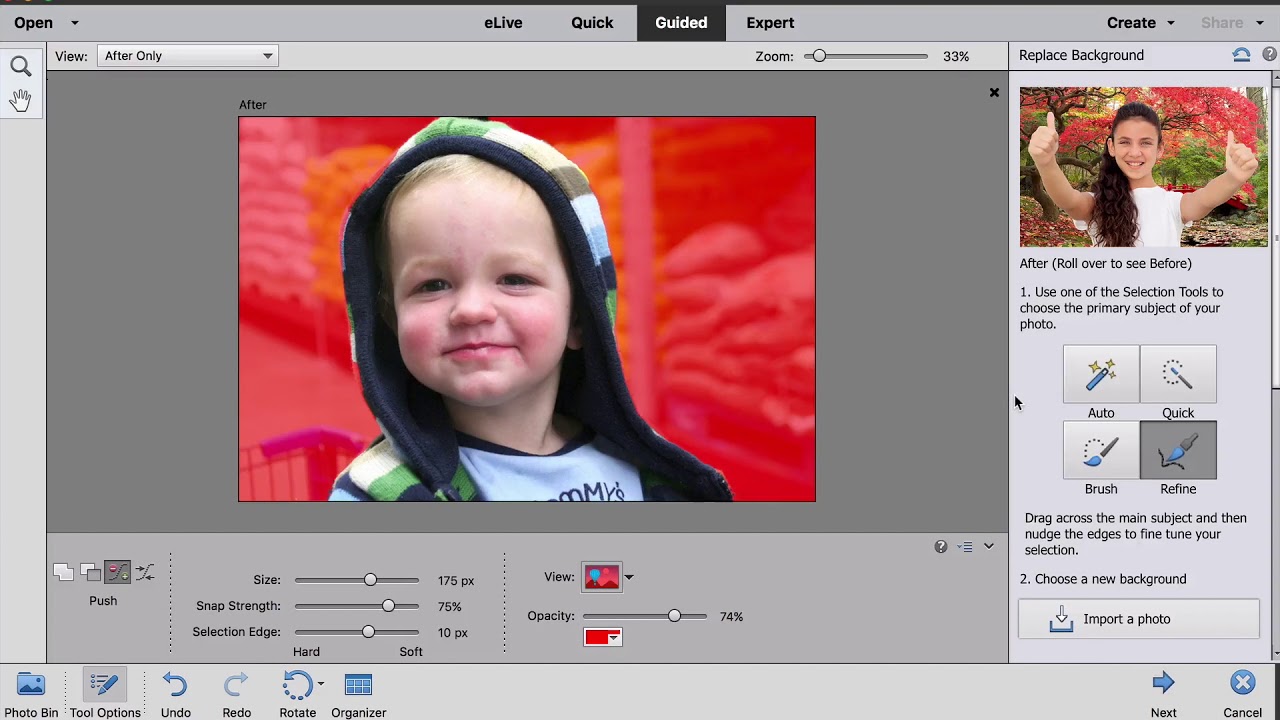Switch to the eLive tab
1280x720 pixels.
coord(503,22)
